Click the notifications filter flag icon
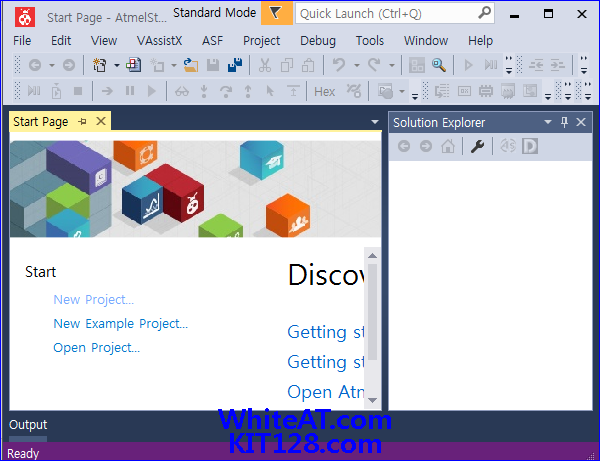Viewport: 600px width, 461px height. click(x=277, y=13)
